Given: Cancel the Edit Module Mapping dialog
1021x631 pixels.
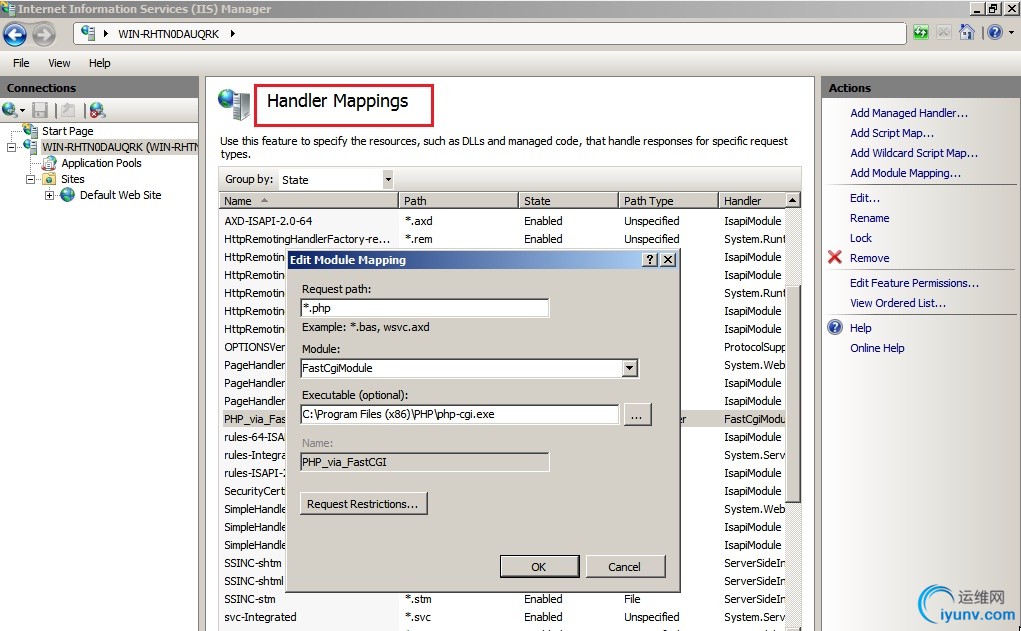Looking at the screenshot, I should [625, 567].
